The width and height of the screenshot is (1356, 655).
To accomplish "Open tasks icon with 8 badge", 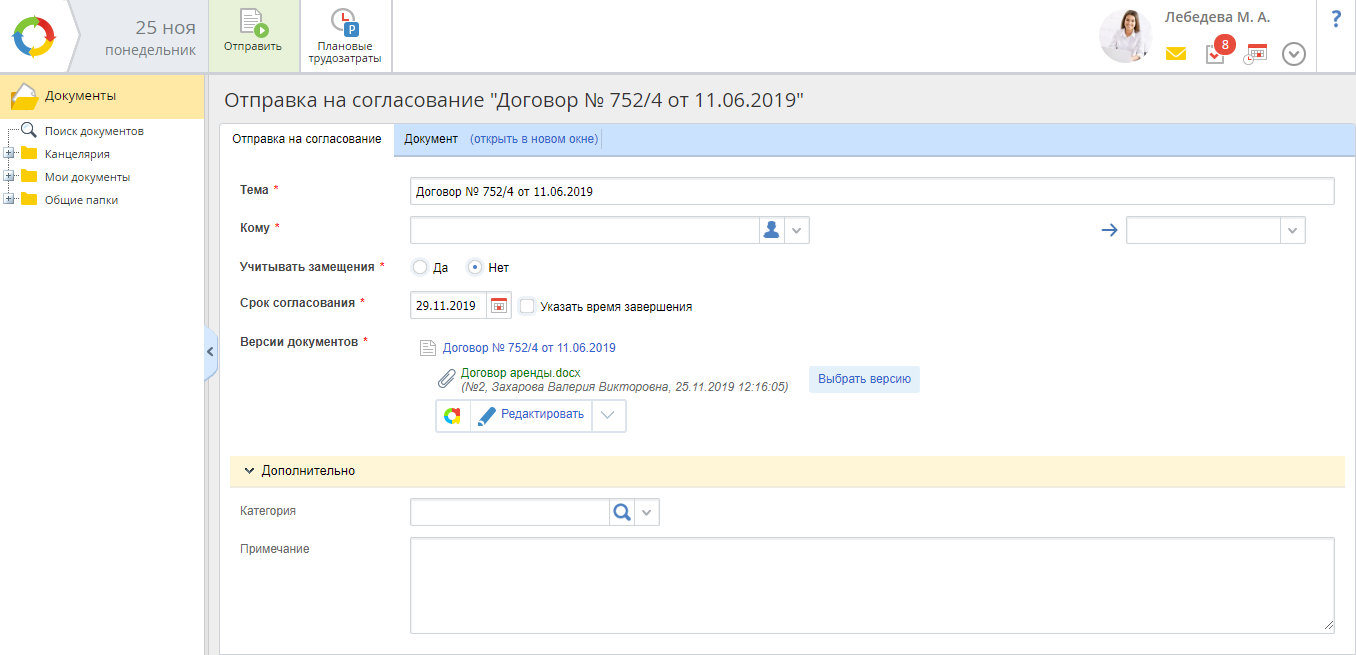I will click(1215, 54).
